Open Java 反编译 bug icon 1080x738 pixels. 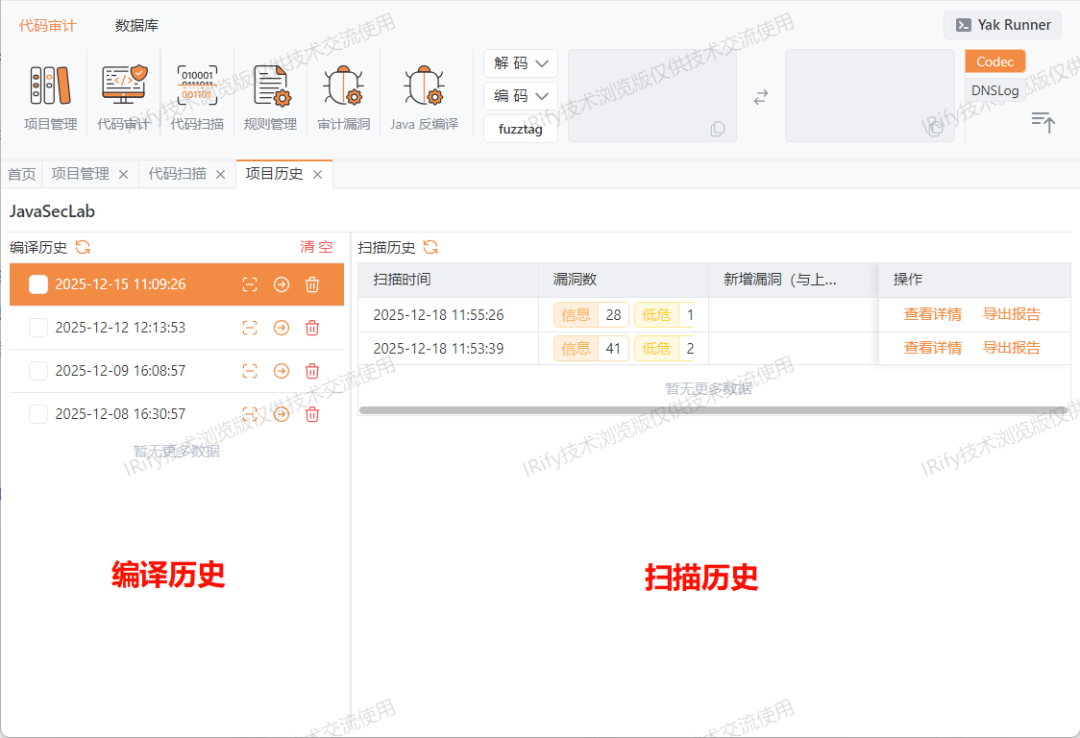[x=424, y=85]
